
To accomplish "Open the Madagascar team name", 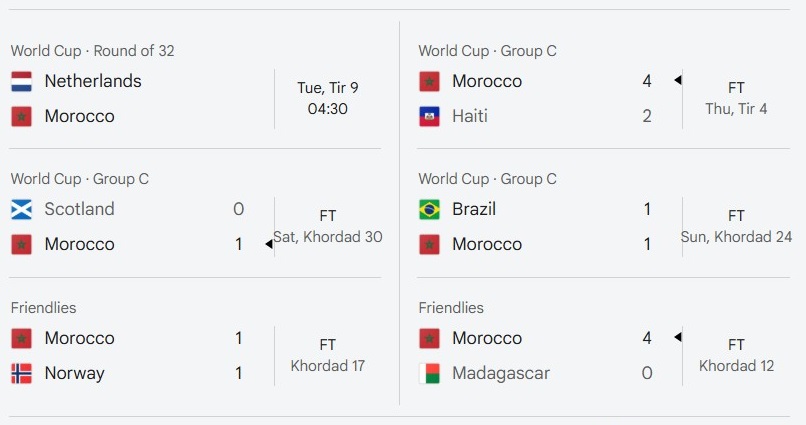I will click(x=501, y=373).
